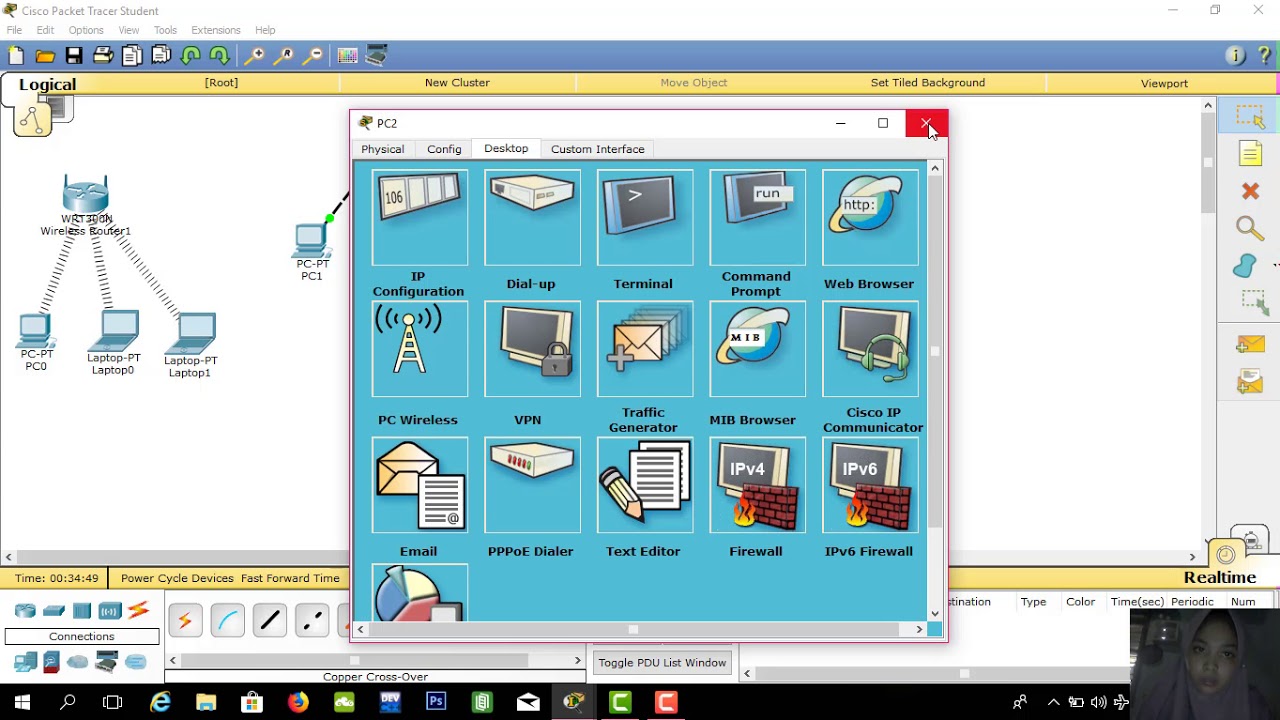Image resolution: width=1280 pixels, height=720 pixels.
Task: Open the Email application
Action: [x=419, y=485]
